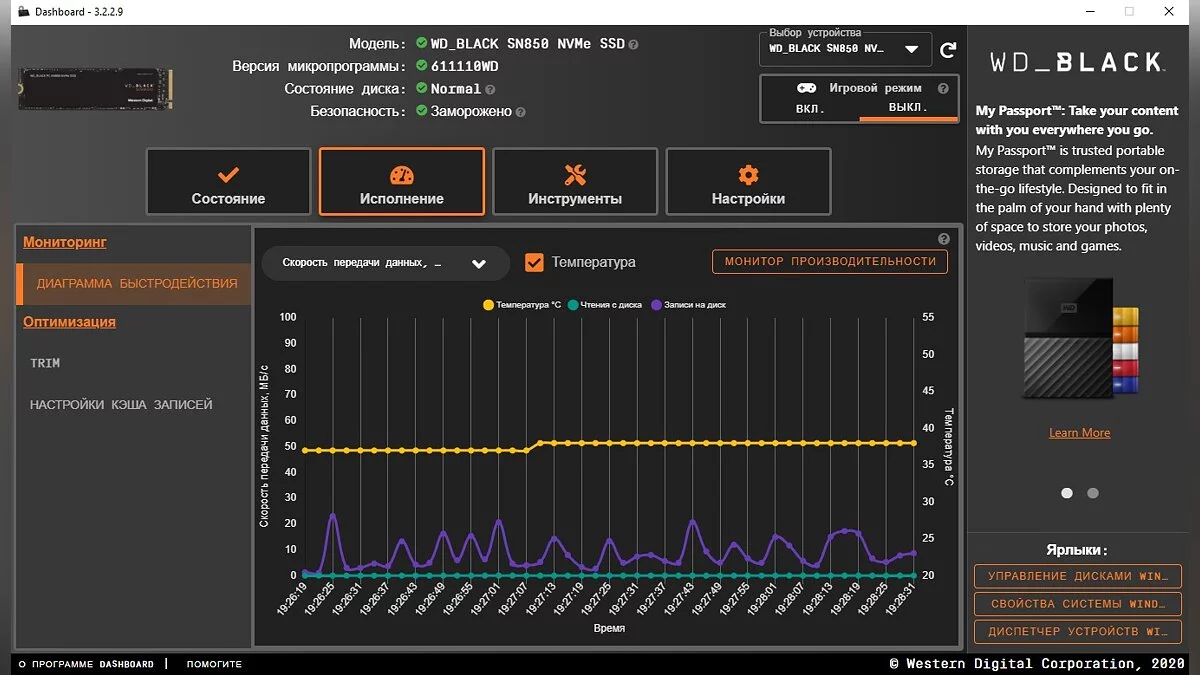Click help icon beside Normal disk state
The height and width of the screenshot is (675, 1200).
[490, 89]
